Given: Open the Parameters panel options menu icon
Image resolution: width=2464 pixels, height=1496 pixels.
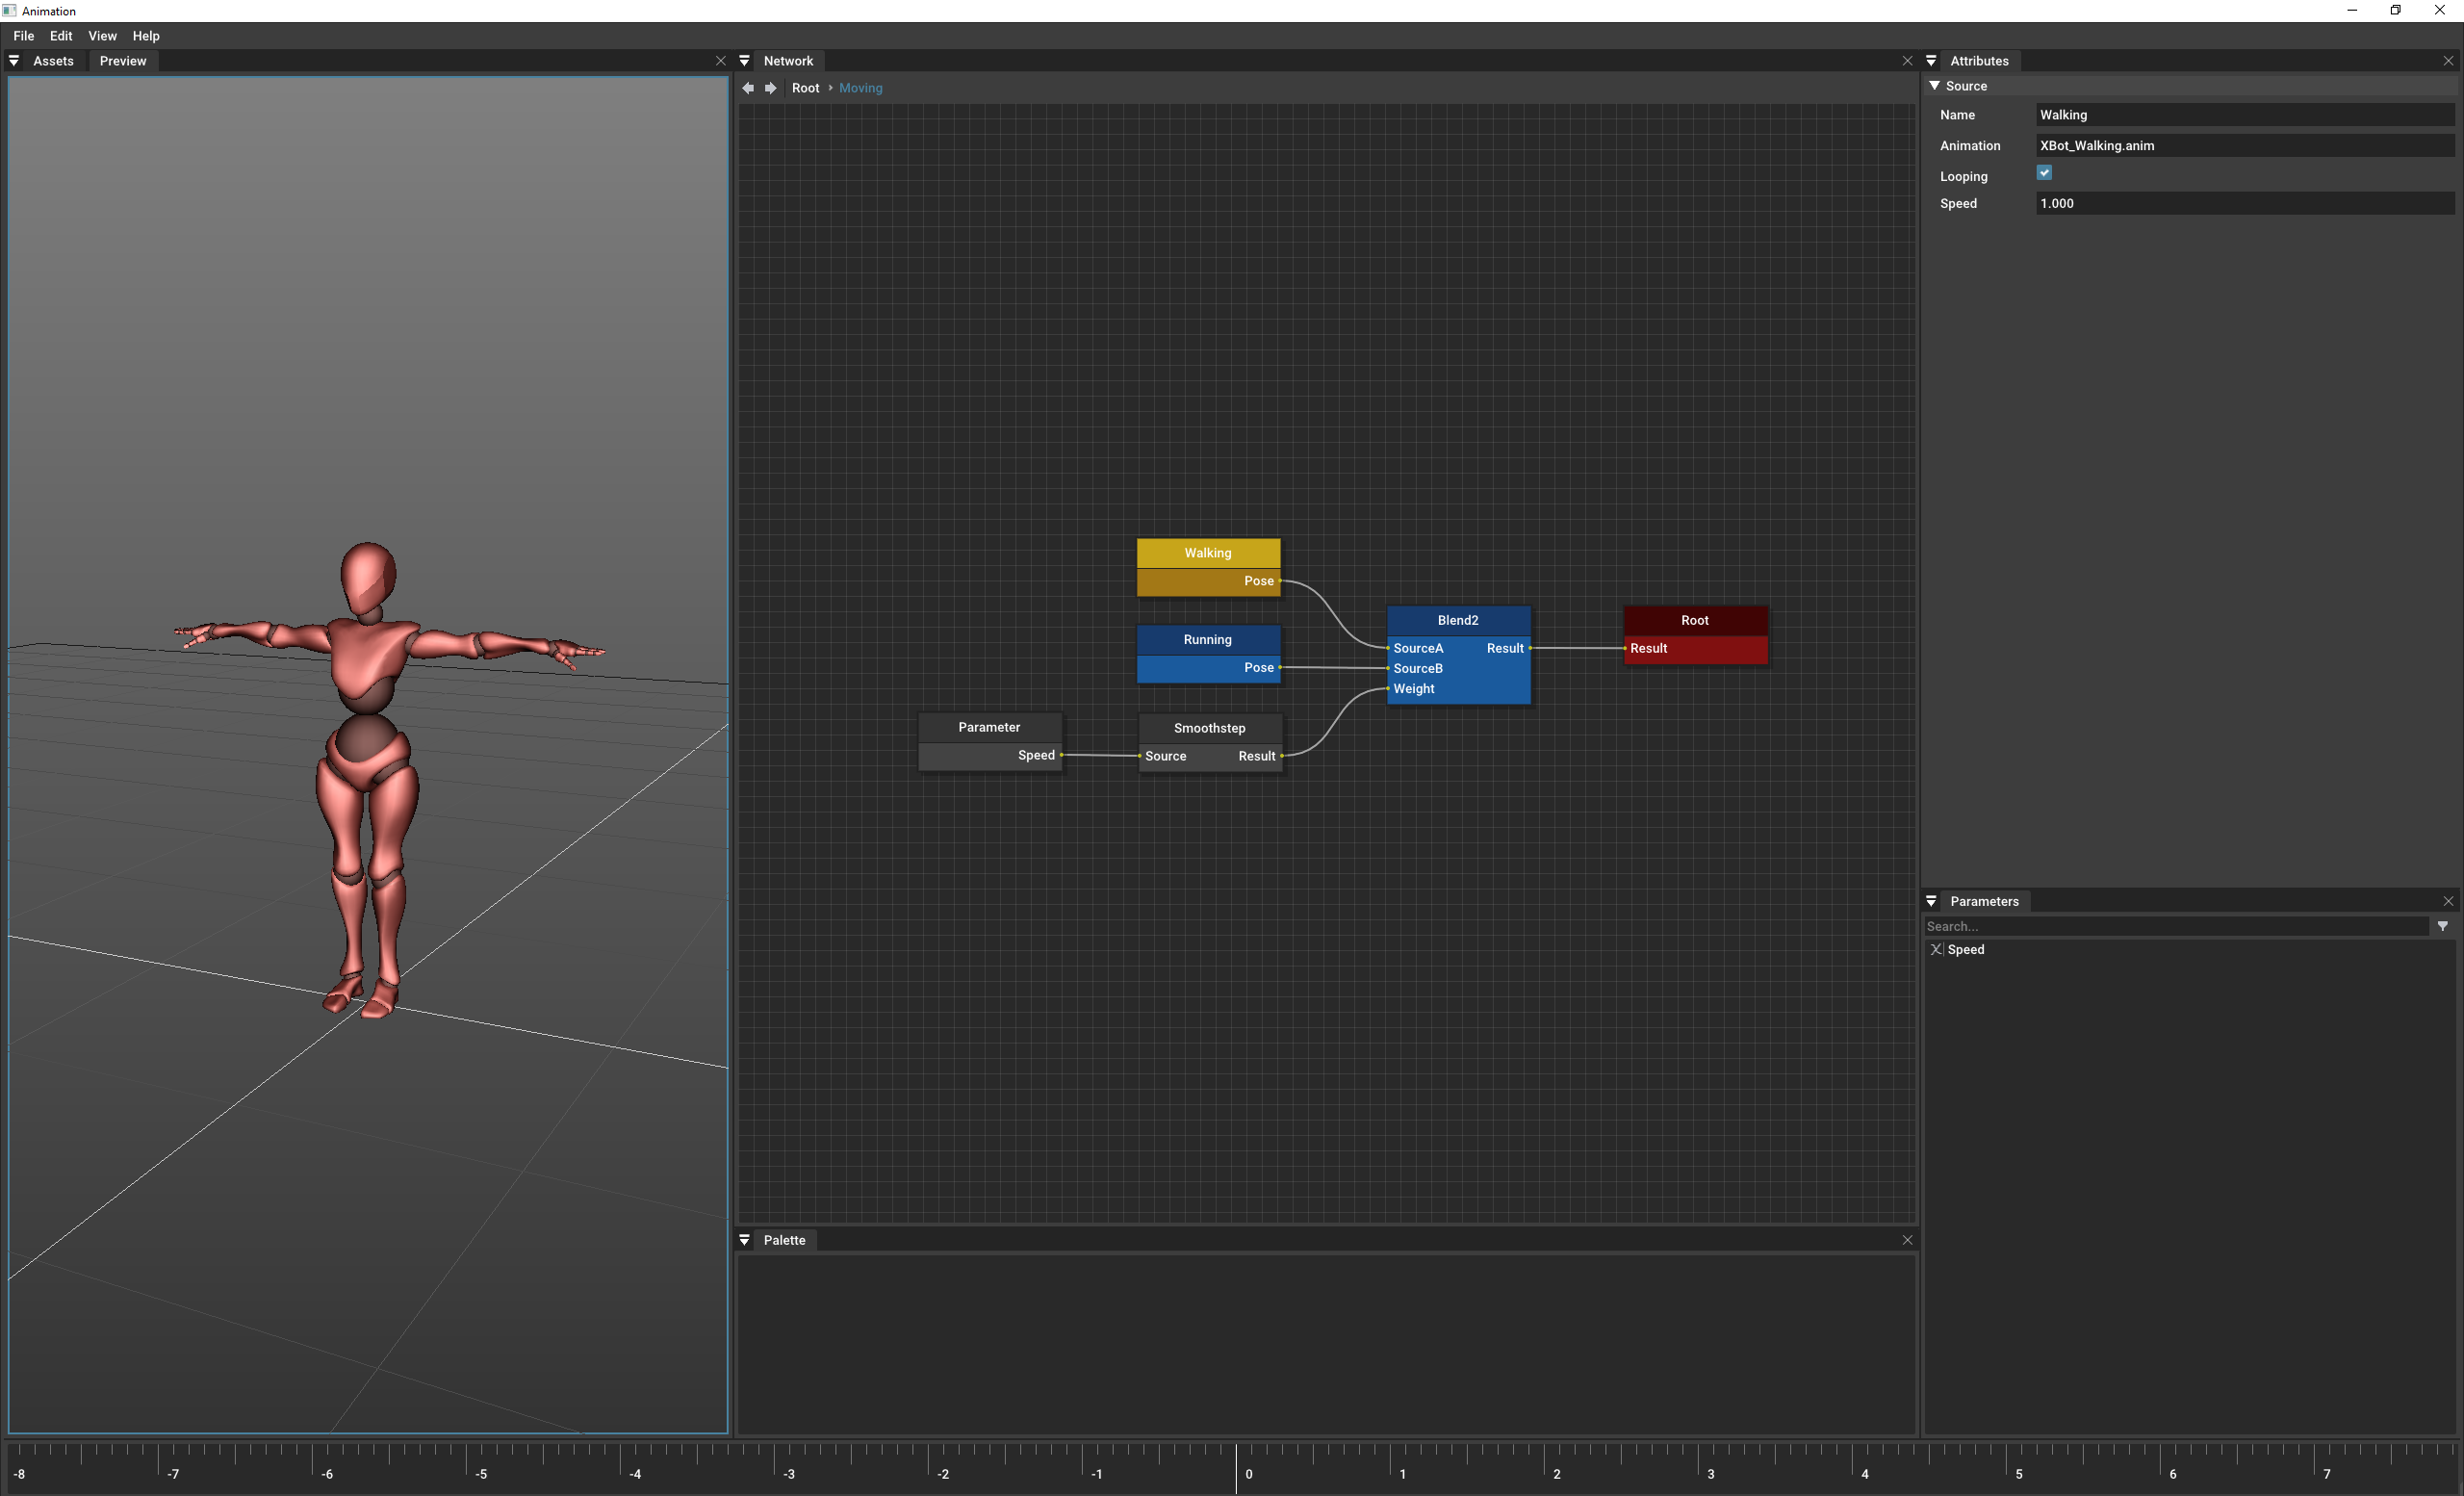Looking at the screenshot, I should [1931, 901].
